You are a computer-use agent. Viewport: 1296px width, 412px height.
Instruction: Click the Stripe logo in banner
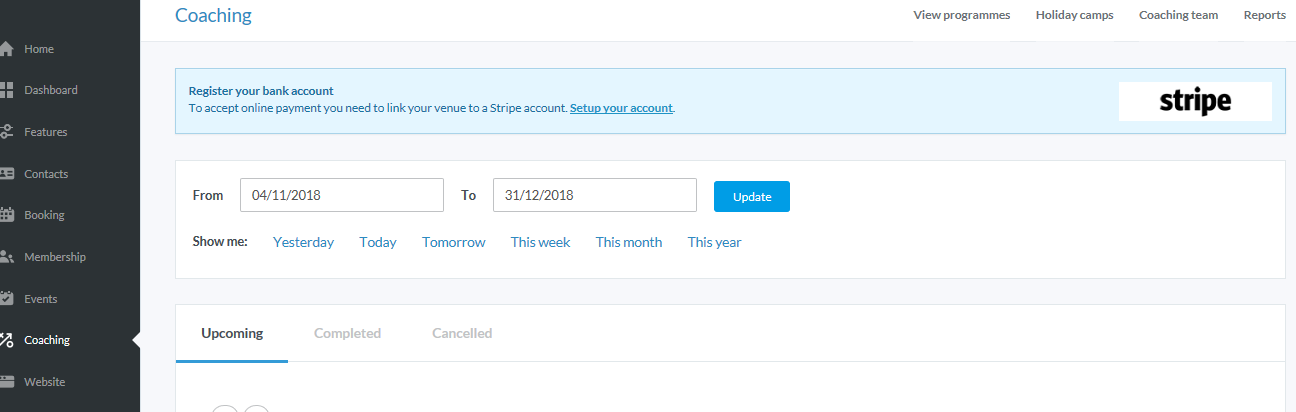tap(1195, 101)
